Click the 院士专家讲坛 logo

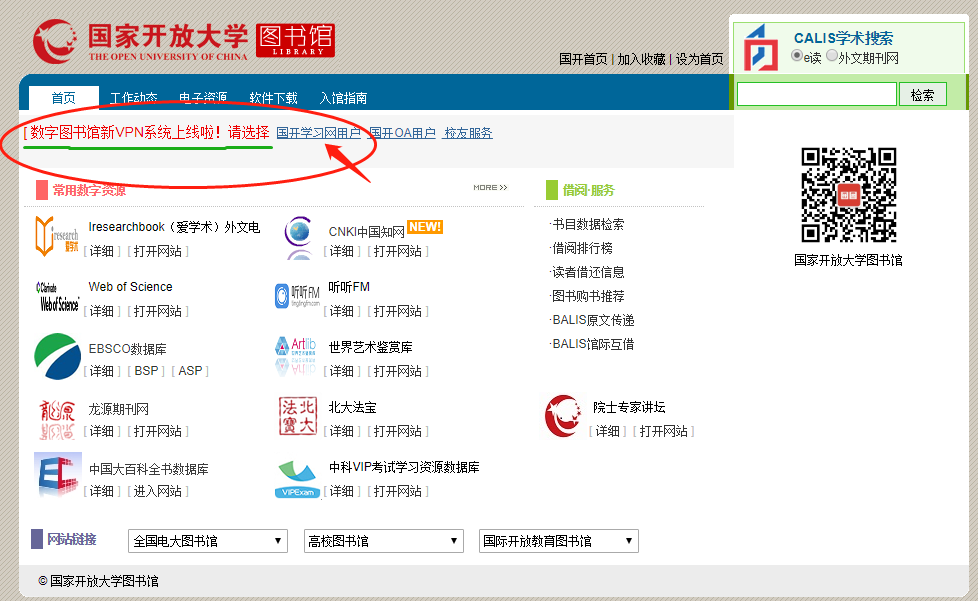click(x=563, y=416)
